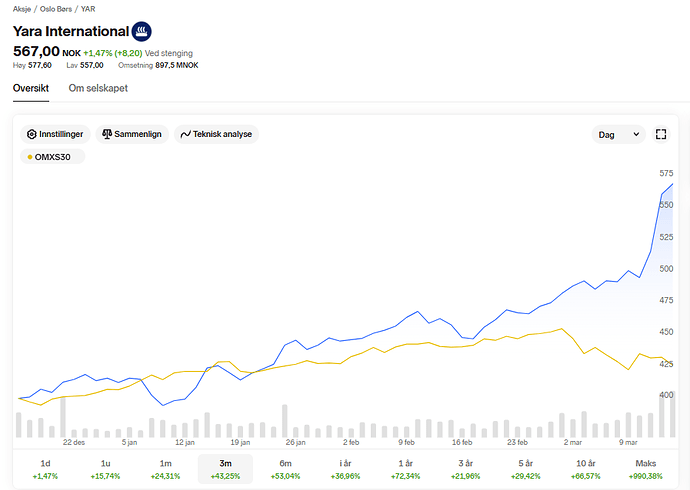Toggle the OMXS30 comparison chip
Image resolution: width=690 pixels, height=490 pixels.
click(x=54, y=157)
